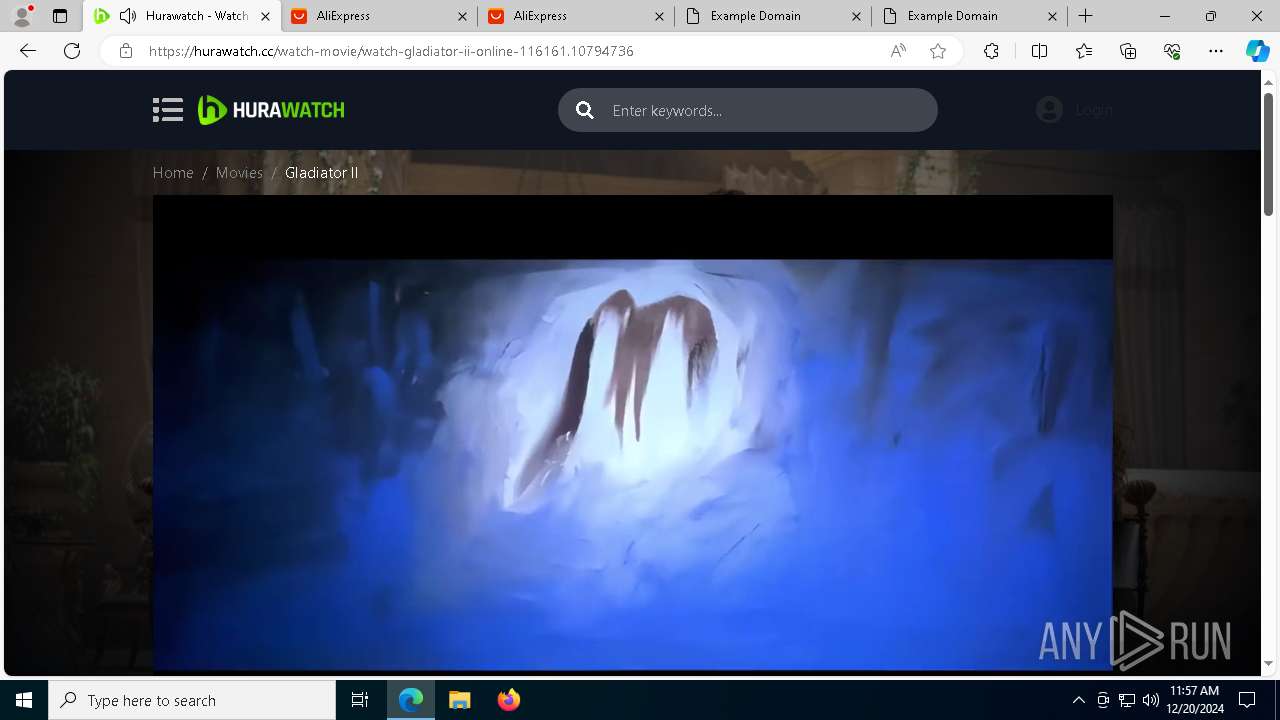1280x720 pixels.
Task: Switch to the Hurawatch tab
Action: click(183, 16)
